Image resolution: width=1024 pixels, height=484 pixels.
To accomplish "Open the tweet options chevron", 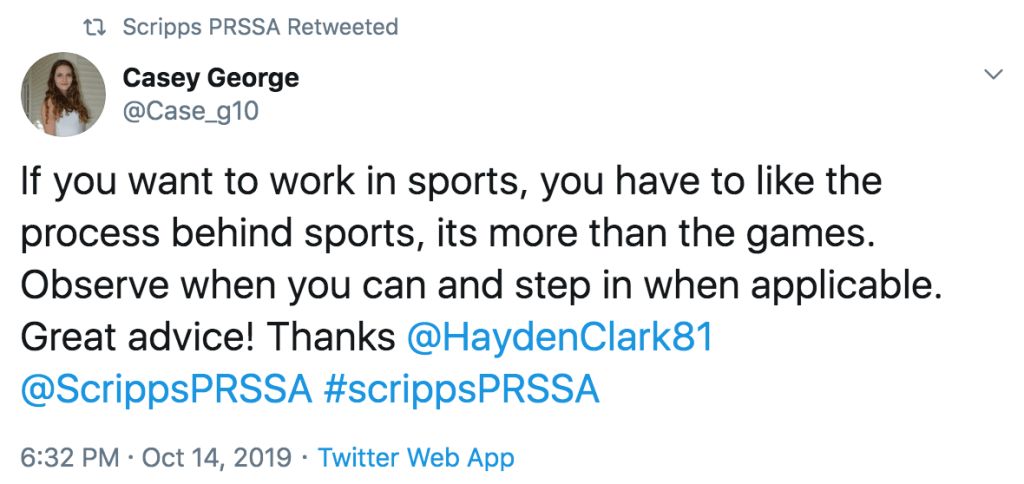I will click(x=993, y=75).
